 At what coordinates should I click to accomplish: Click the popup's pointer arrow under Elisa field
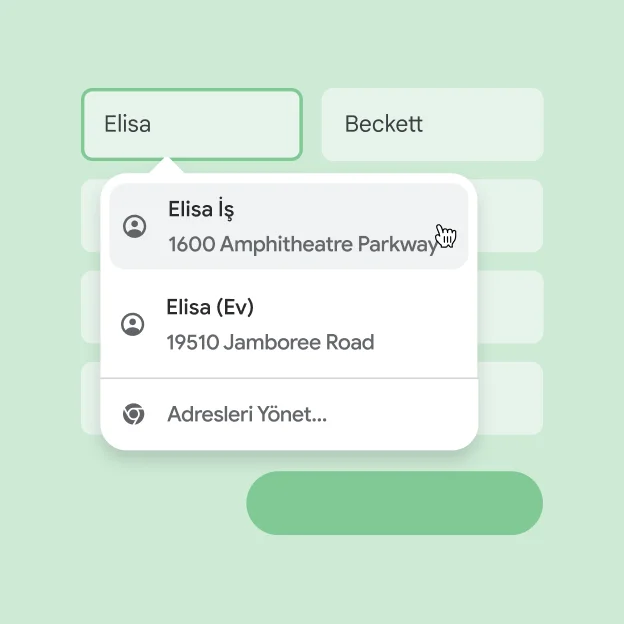(168, 166)
